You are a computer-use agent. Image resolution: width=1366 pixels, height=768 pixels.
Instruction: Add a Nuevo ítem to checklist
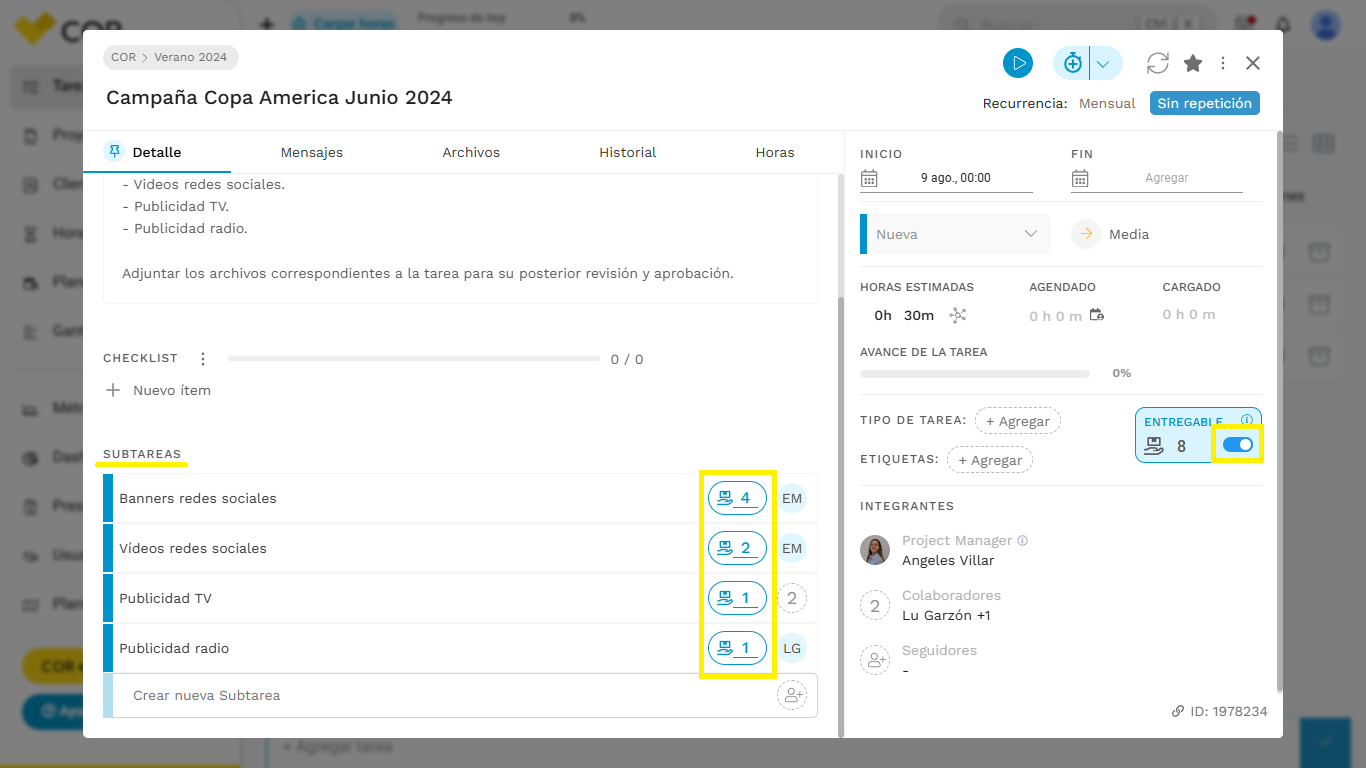159,390
